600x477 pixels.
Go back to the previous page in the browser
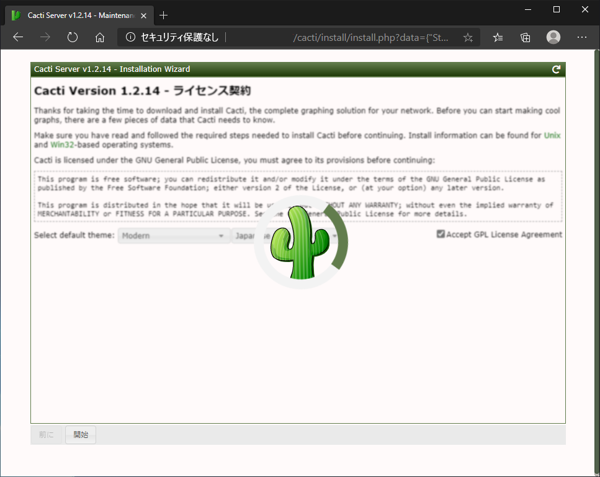click(x=18, y=37)
